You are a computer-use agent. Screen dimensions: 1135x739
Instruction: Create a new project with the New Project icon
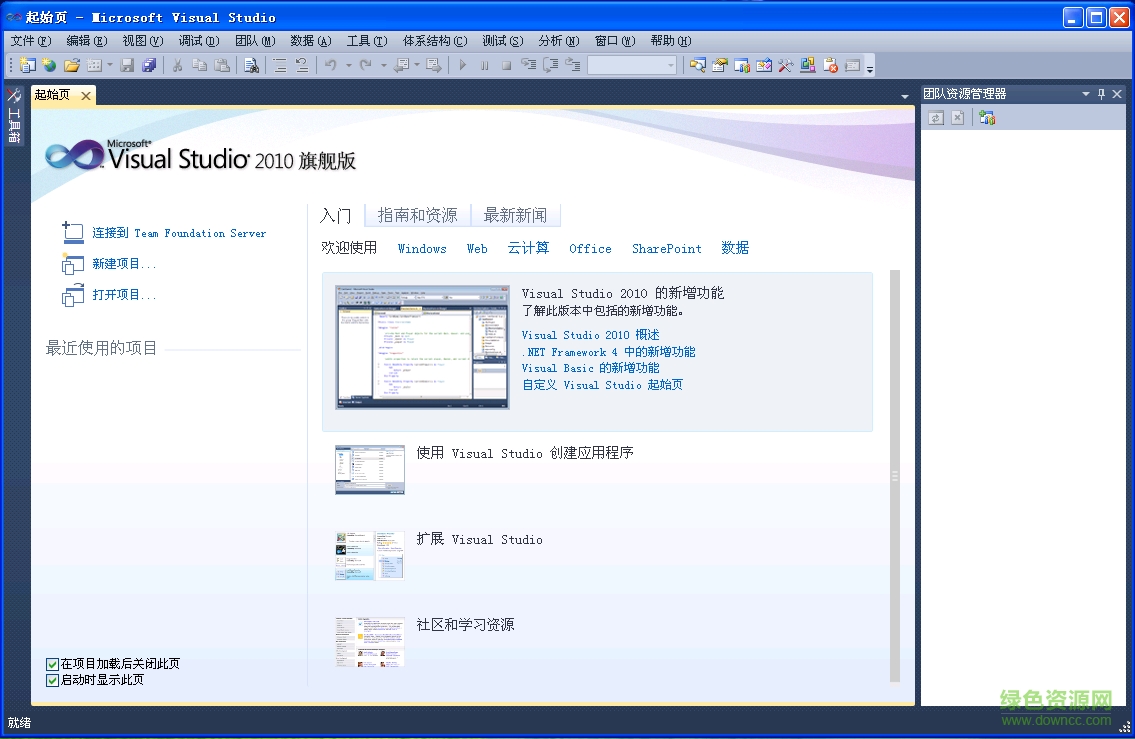(27, 65)
